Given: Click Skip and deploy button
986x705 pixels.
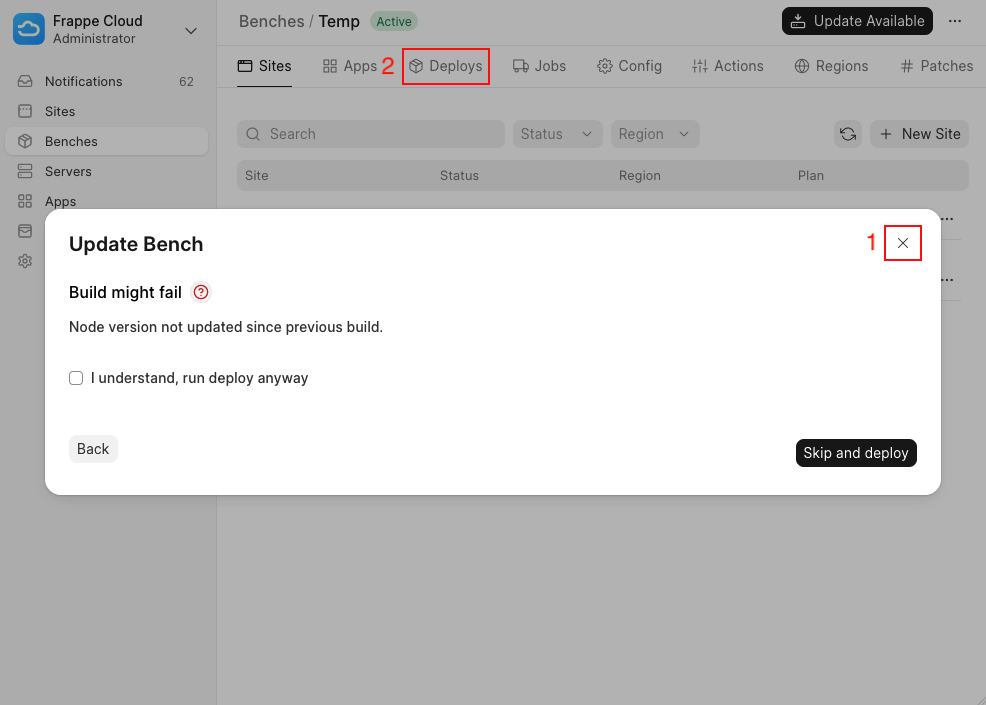Looking at the screenshot, I should click(855, 453).
